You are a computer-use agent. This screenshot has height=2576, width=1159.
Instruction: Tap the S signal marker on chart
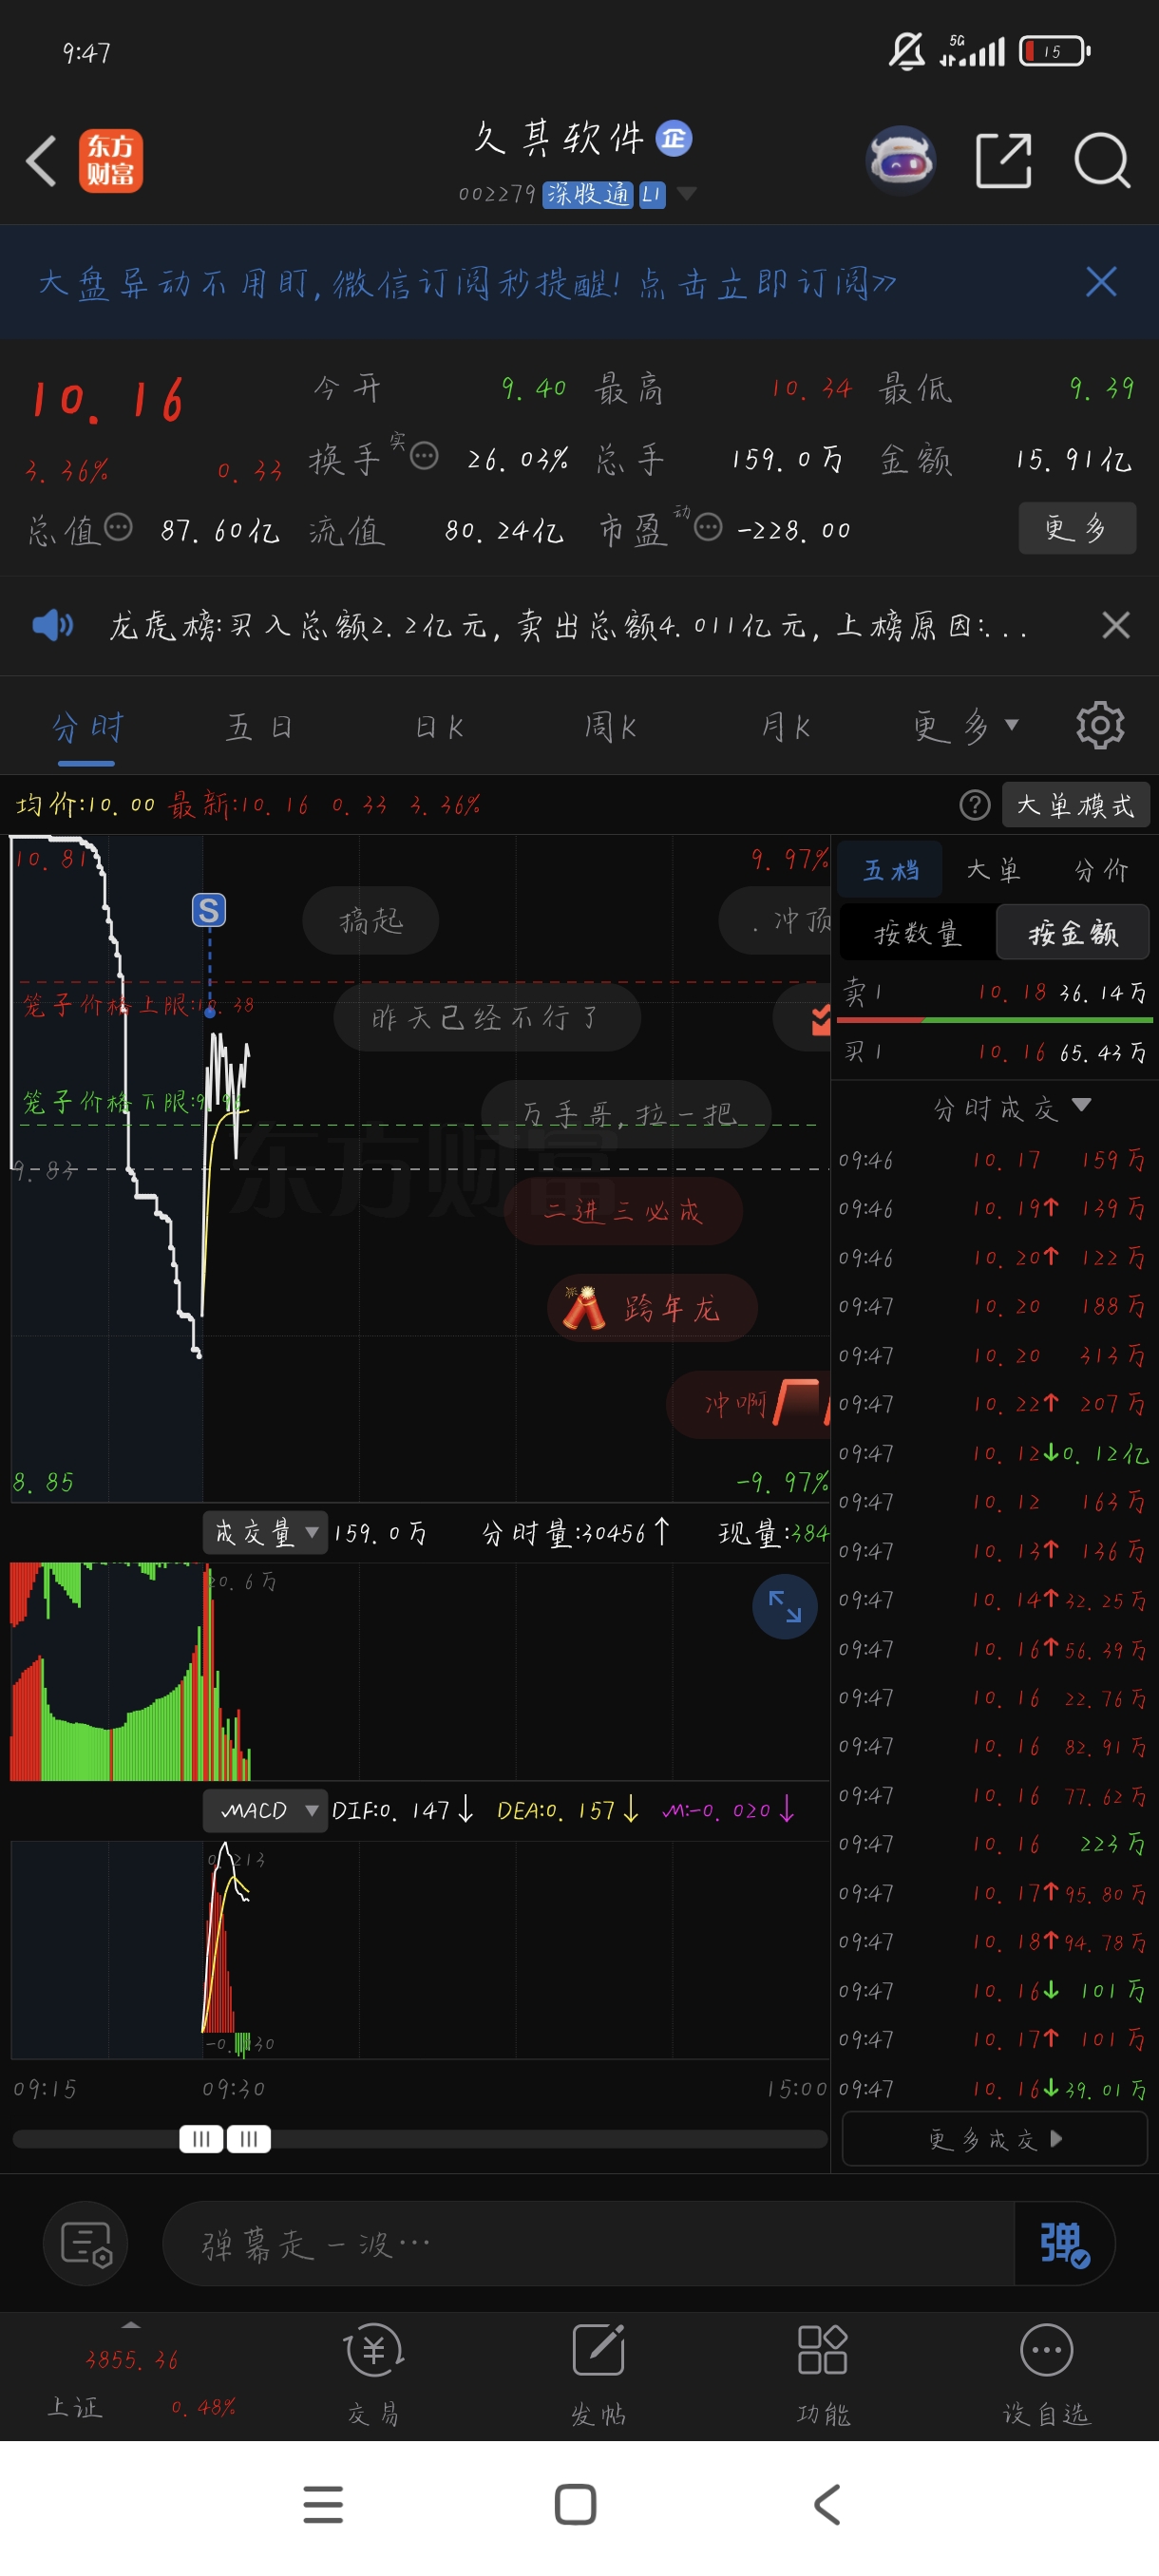[x=209, y=910]
